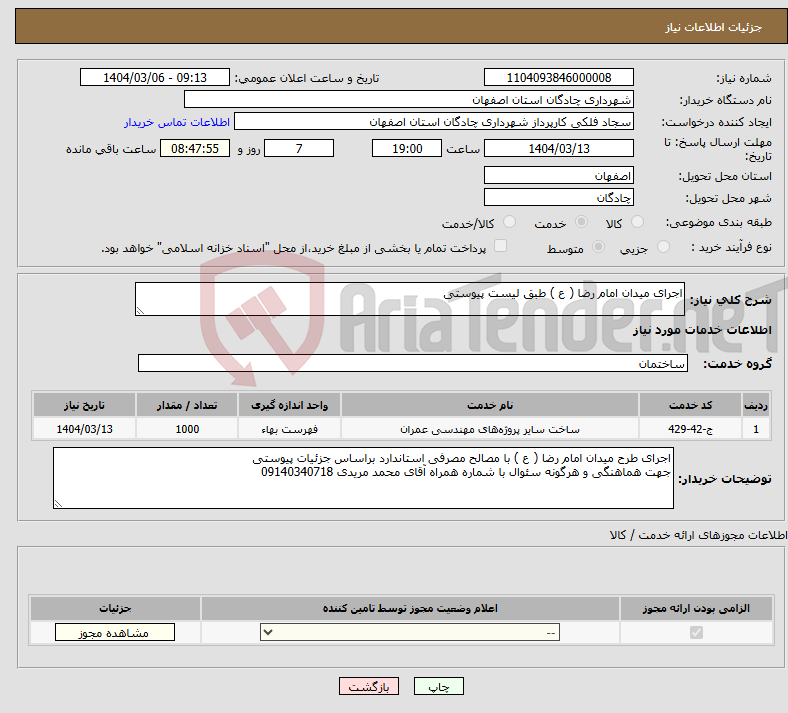Click the جزئیات اطلاعات نیاز page title
The width and height of the screenshot is (788, 713).
714,27
